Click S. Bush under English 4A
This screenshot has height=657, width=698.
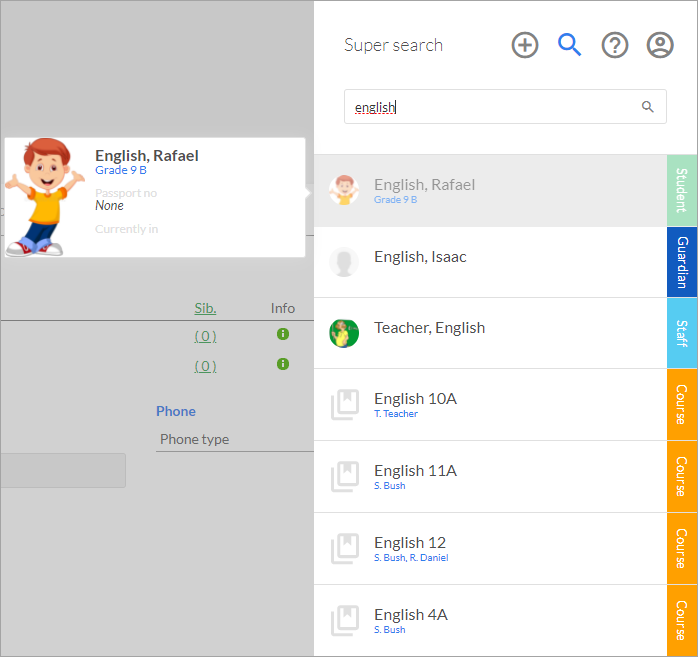(x=390, y=630)
